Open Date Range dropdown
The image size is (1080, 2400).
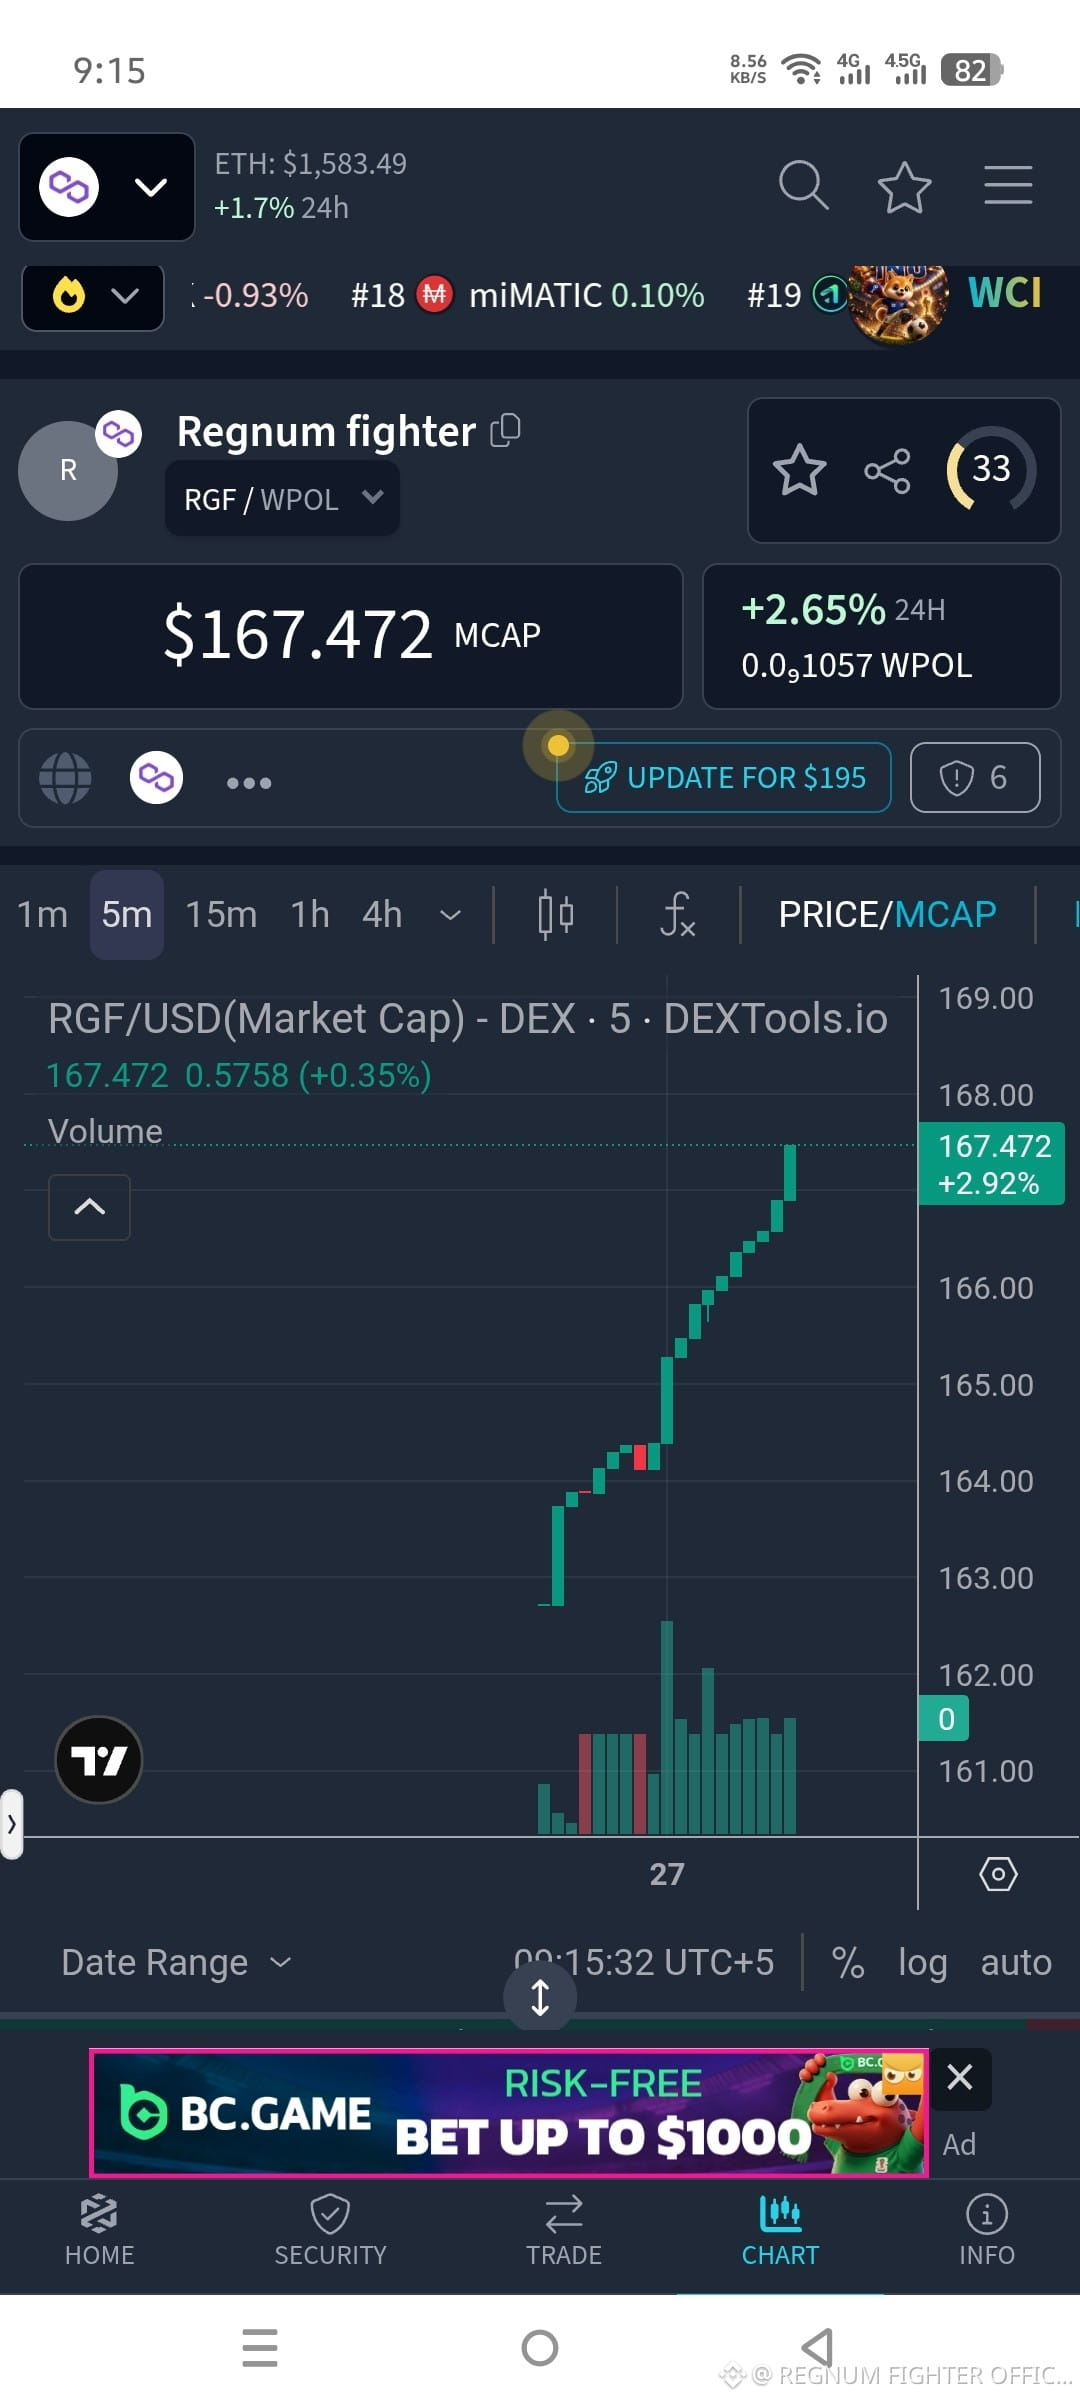[x=176, y=1962]
